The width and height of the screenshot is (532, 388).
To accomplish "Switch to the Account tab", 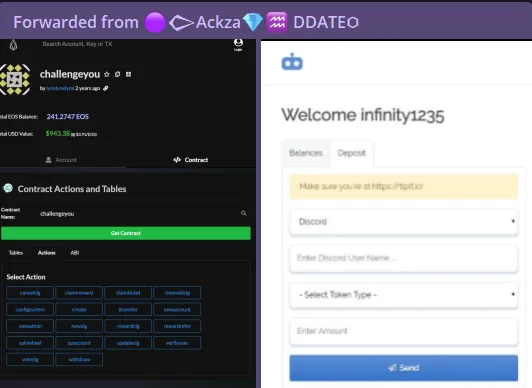I will tap(61, 160).
